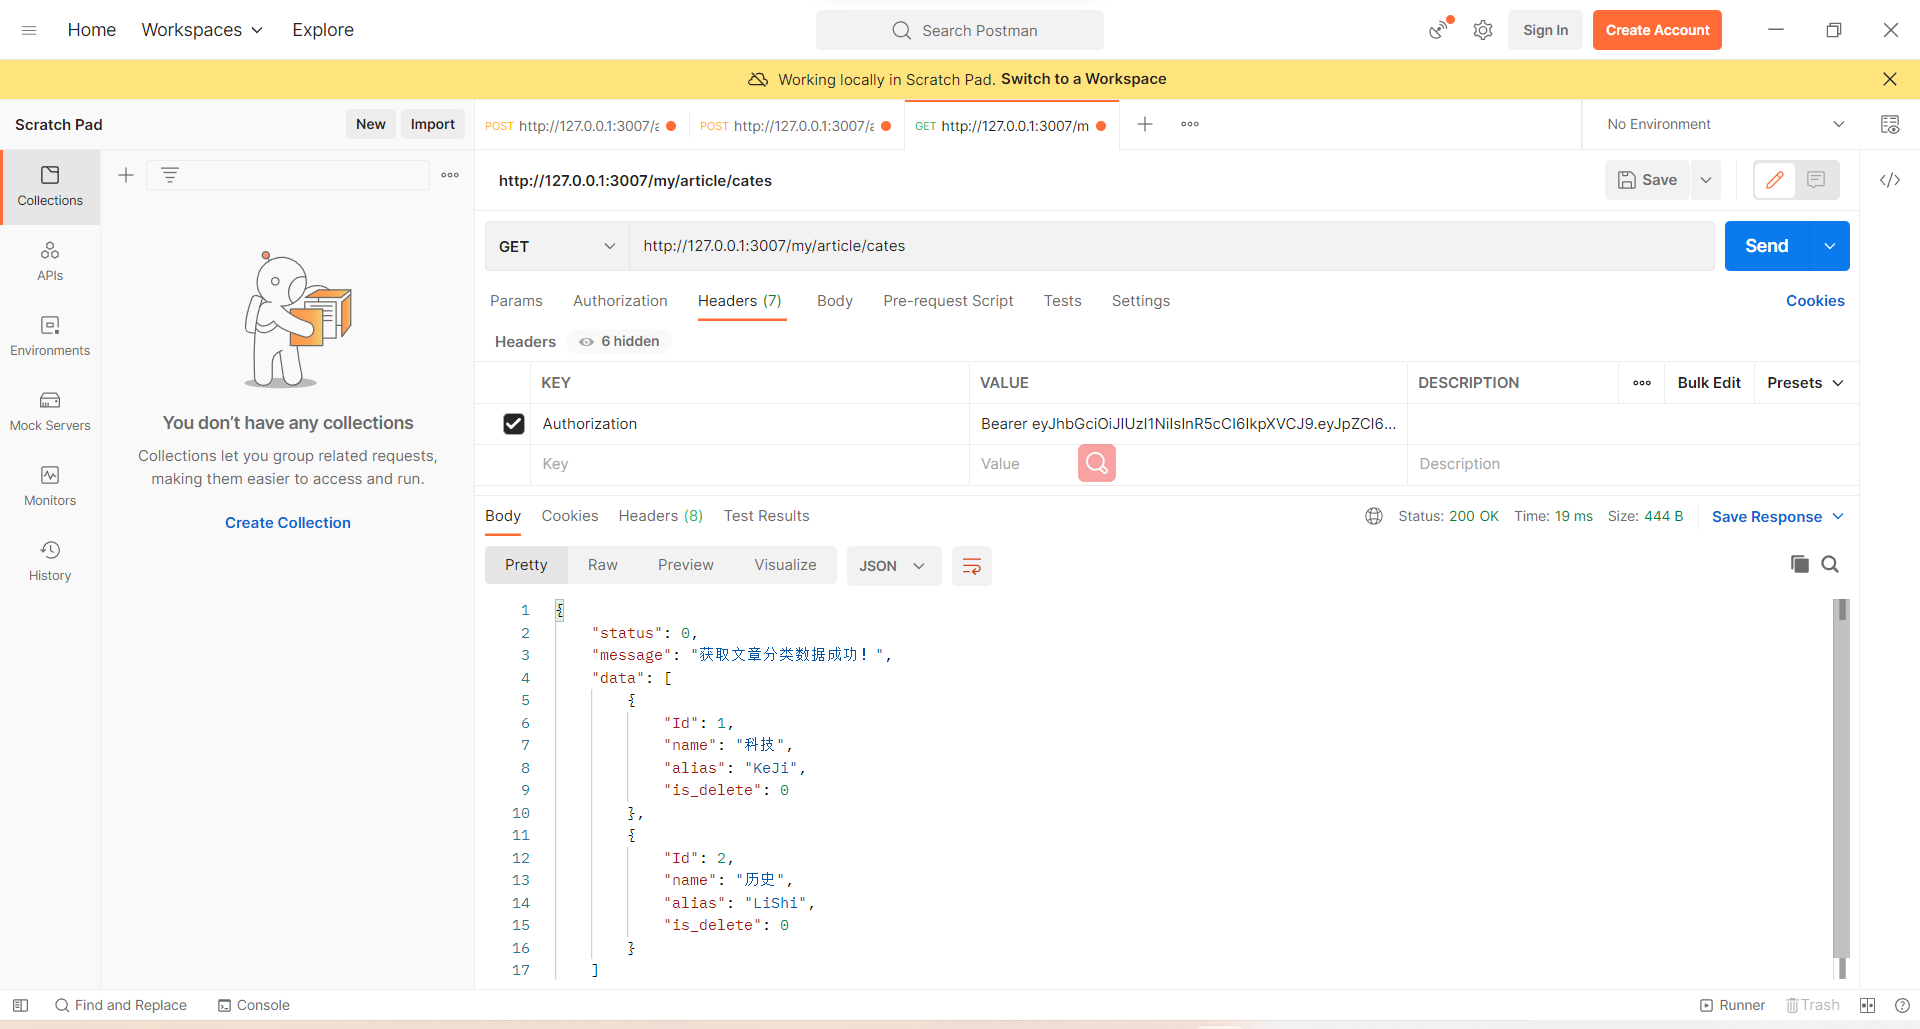Viewport: 1920px width, 1029px height.
Task: Open the History sidebar panel
Action: (x=50, y=562)
